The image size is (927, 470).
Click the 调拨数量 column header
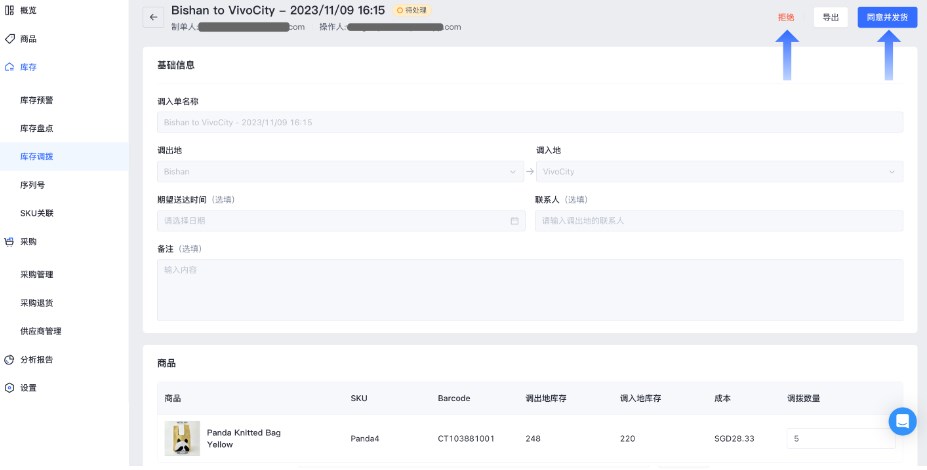point(803,398)
